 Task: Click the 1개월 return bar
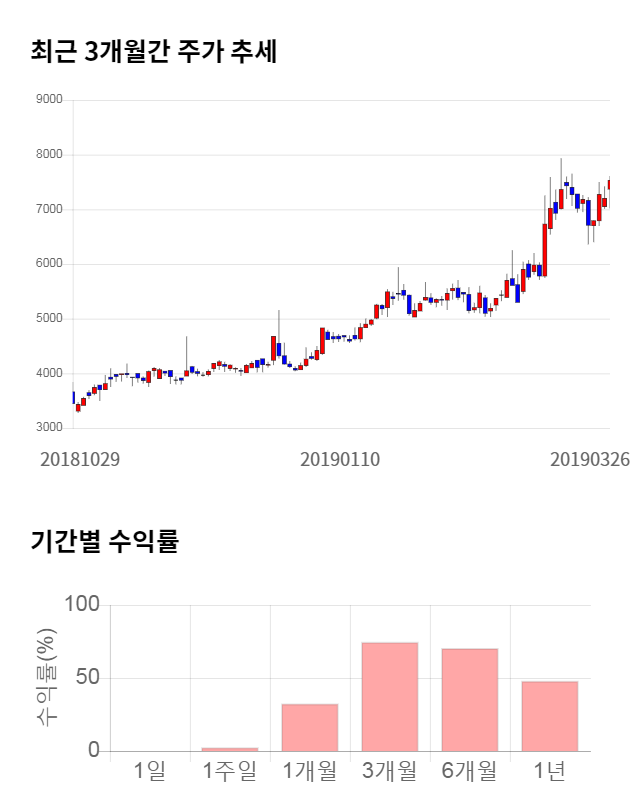click(309, 727)
